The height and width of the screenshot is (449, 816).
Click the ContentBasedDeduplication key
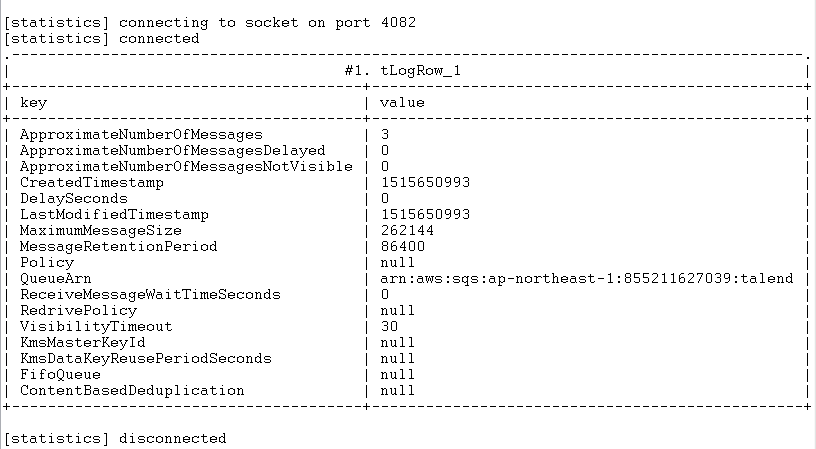pos(132,390)
